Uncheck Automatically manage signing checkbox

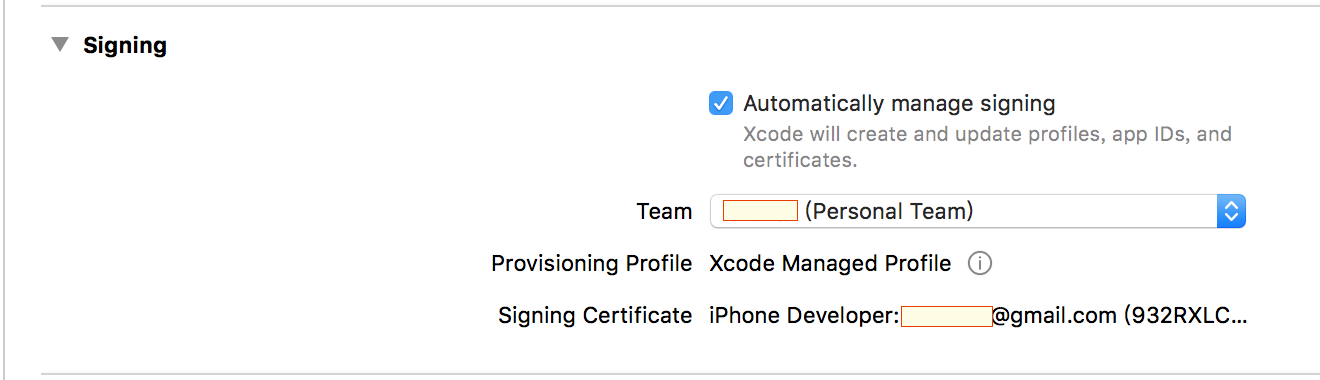(x=721, y=103)
